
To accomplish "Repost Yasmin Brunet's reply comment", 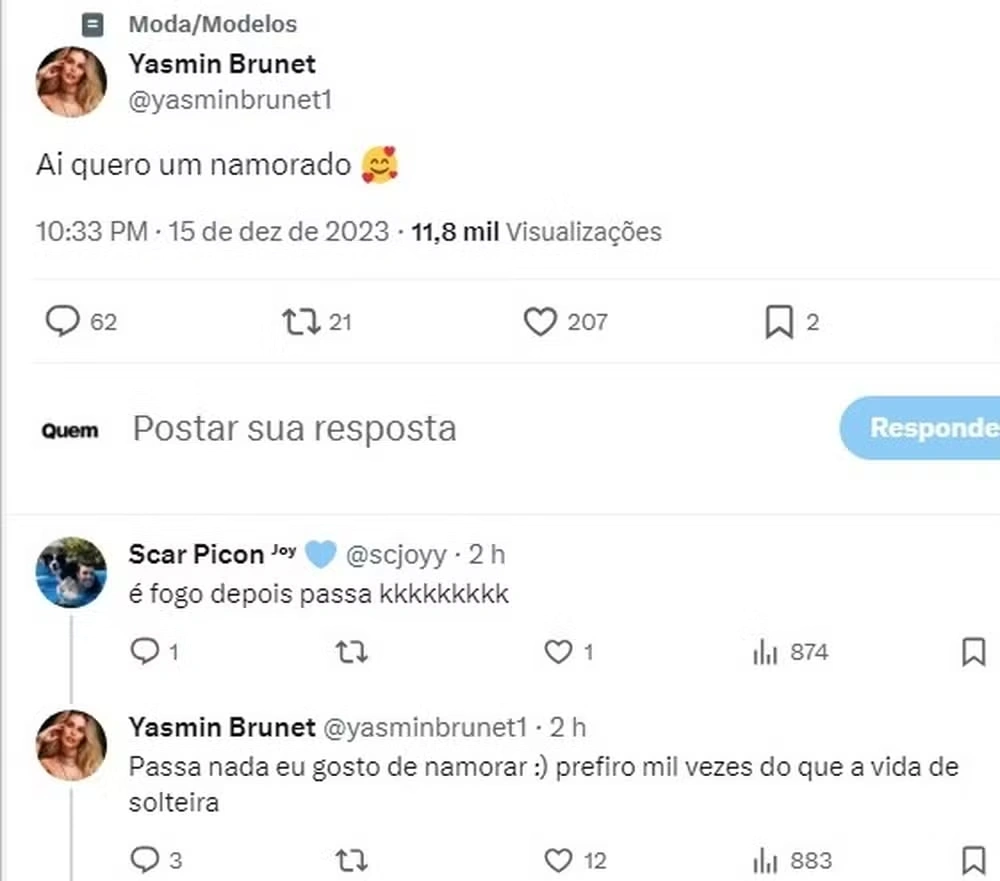I will 350,860.
